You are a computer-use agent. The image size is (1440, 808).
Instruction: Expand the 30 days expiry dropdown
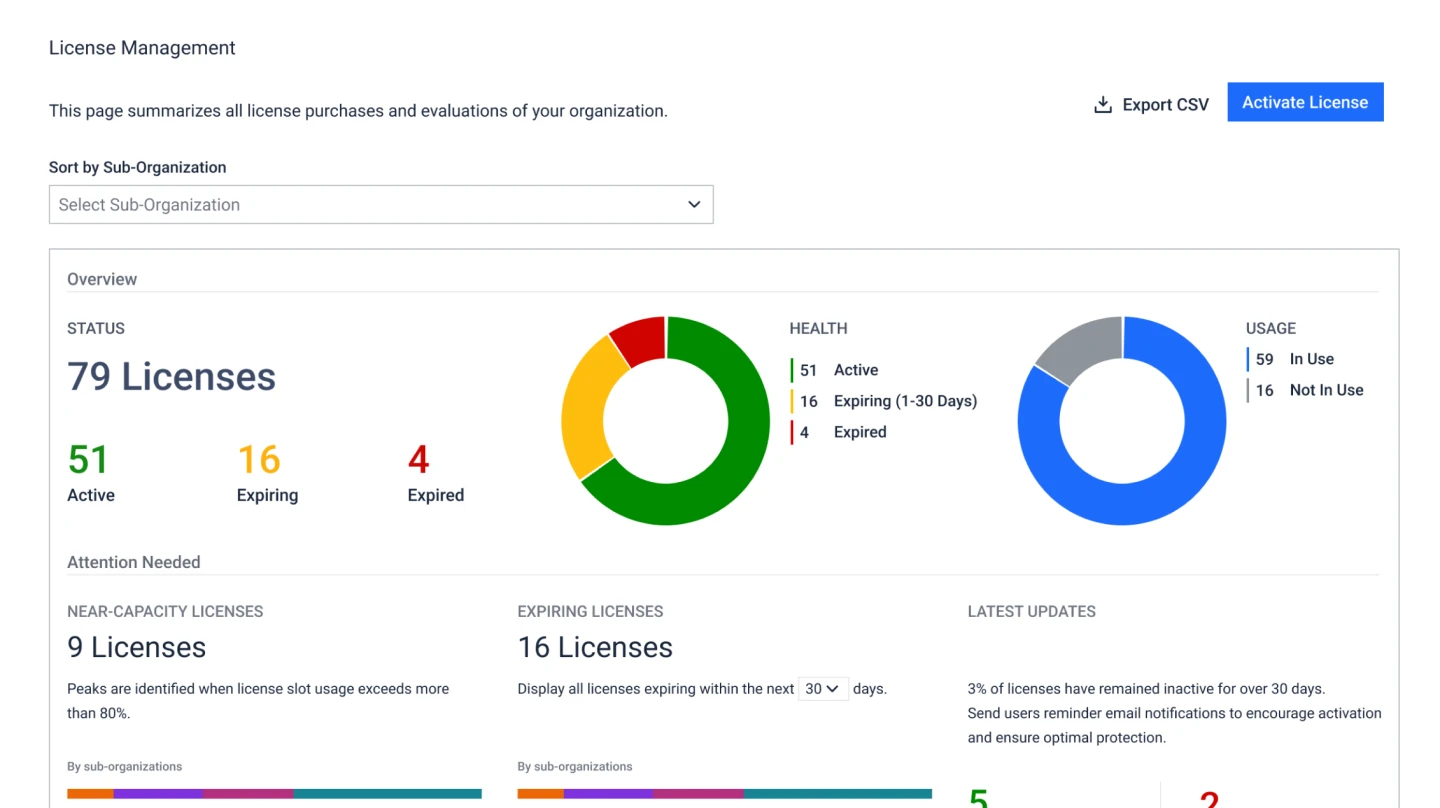click(823, 689)
